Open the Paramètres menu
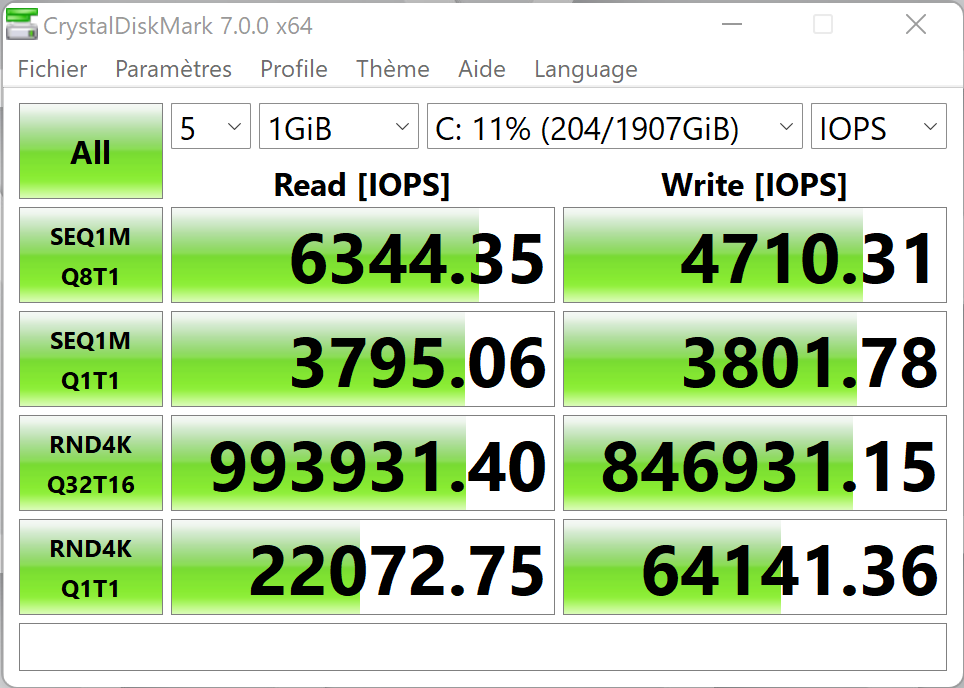964x688 pixels. 173,69
